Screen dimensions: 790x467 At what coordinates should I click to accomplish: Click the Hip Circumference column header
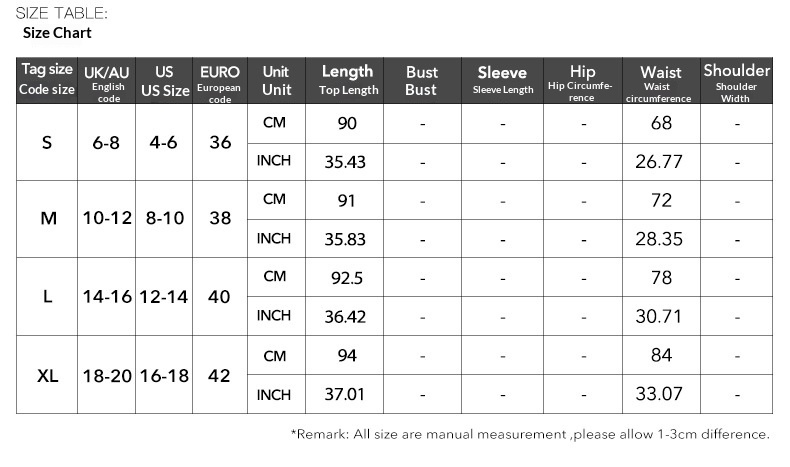pyautogui.click(x=582, y=80)
